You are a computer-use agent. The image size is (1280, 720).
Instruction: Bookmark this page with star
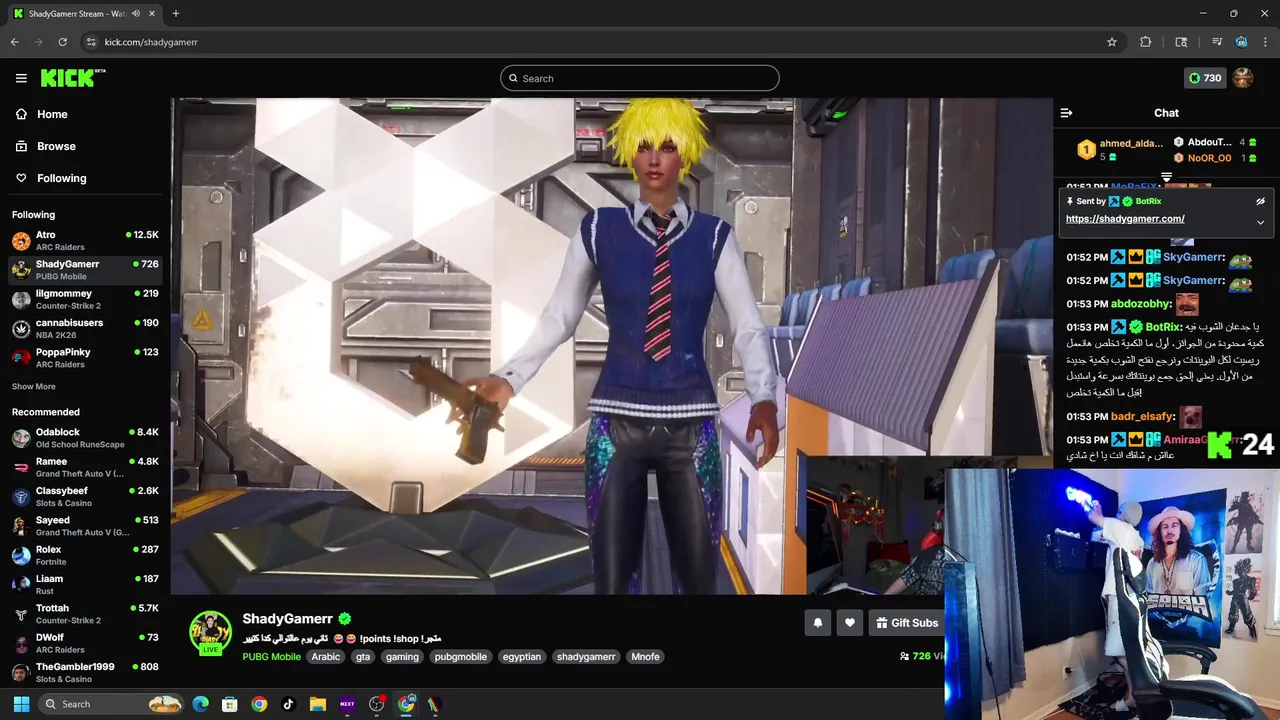(x=1111, y=42)
